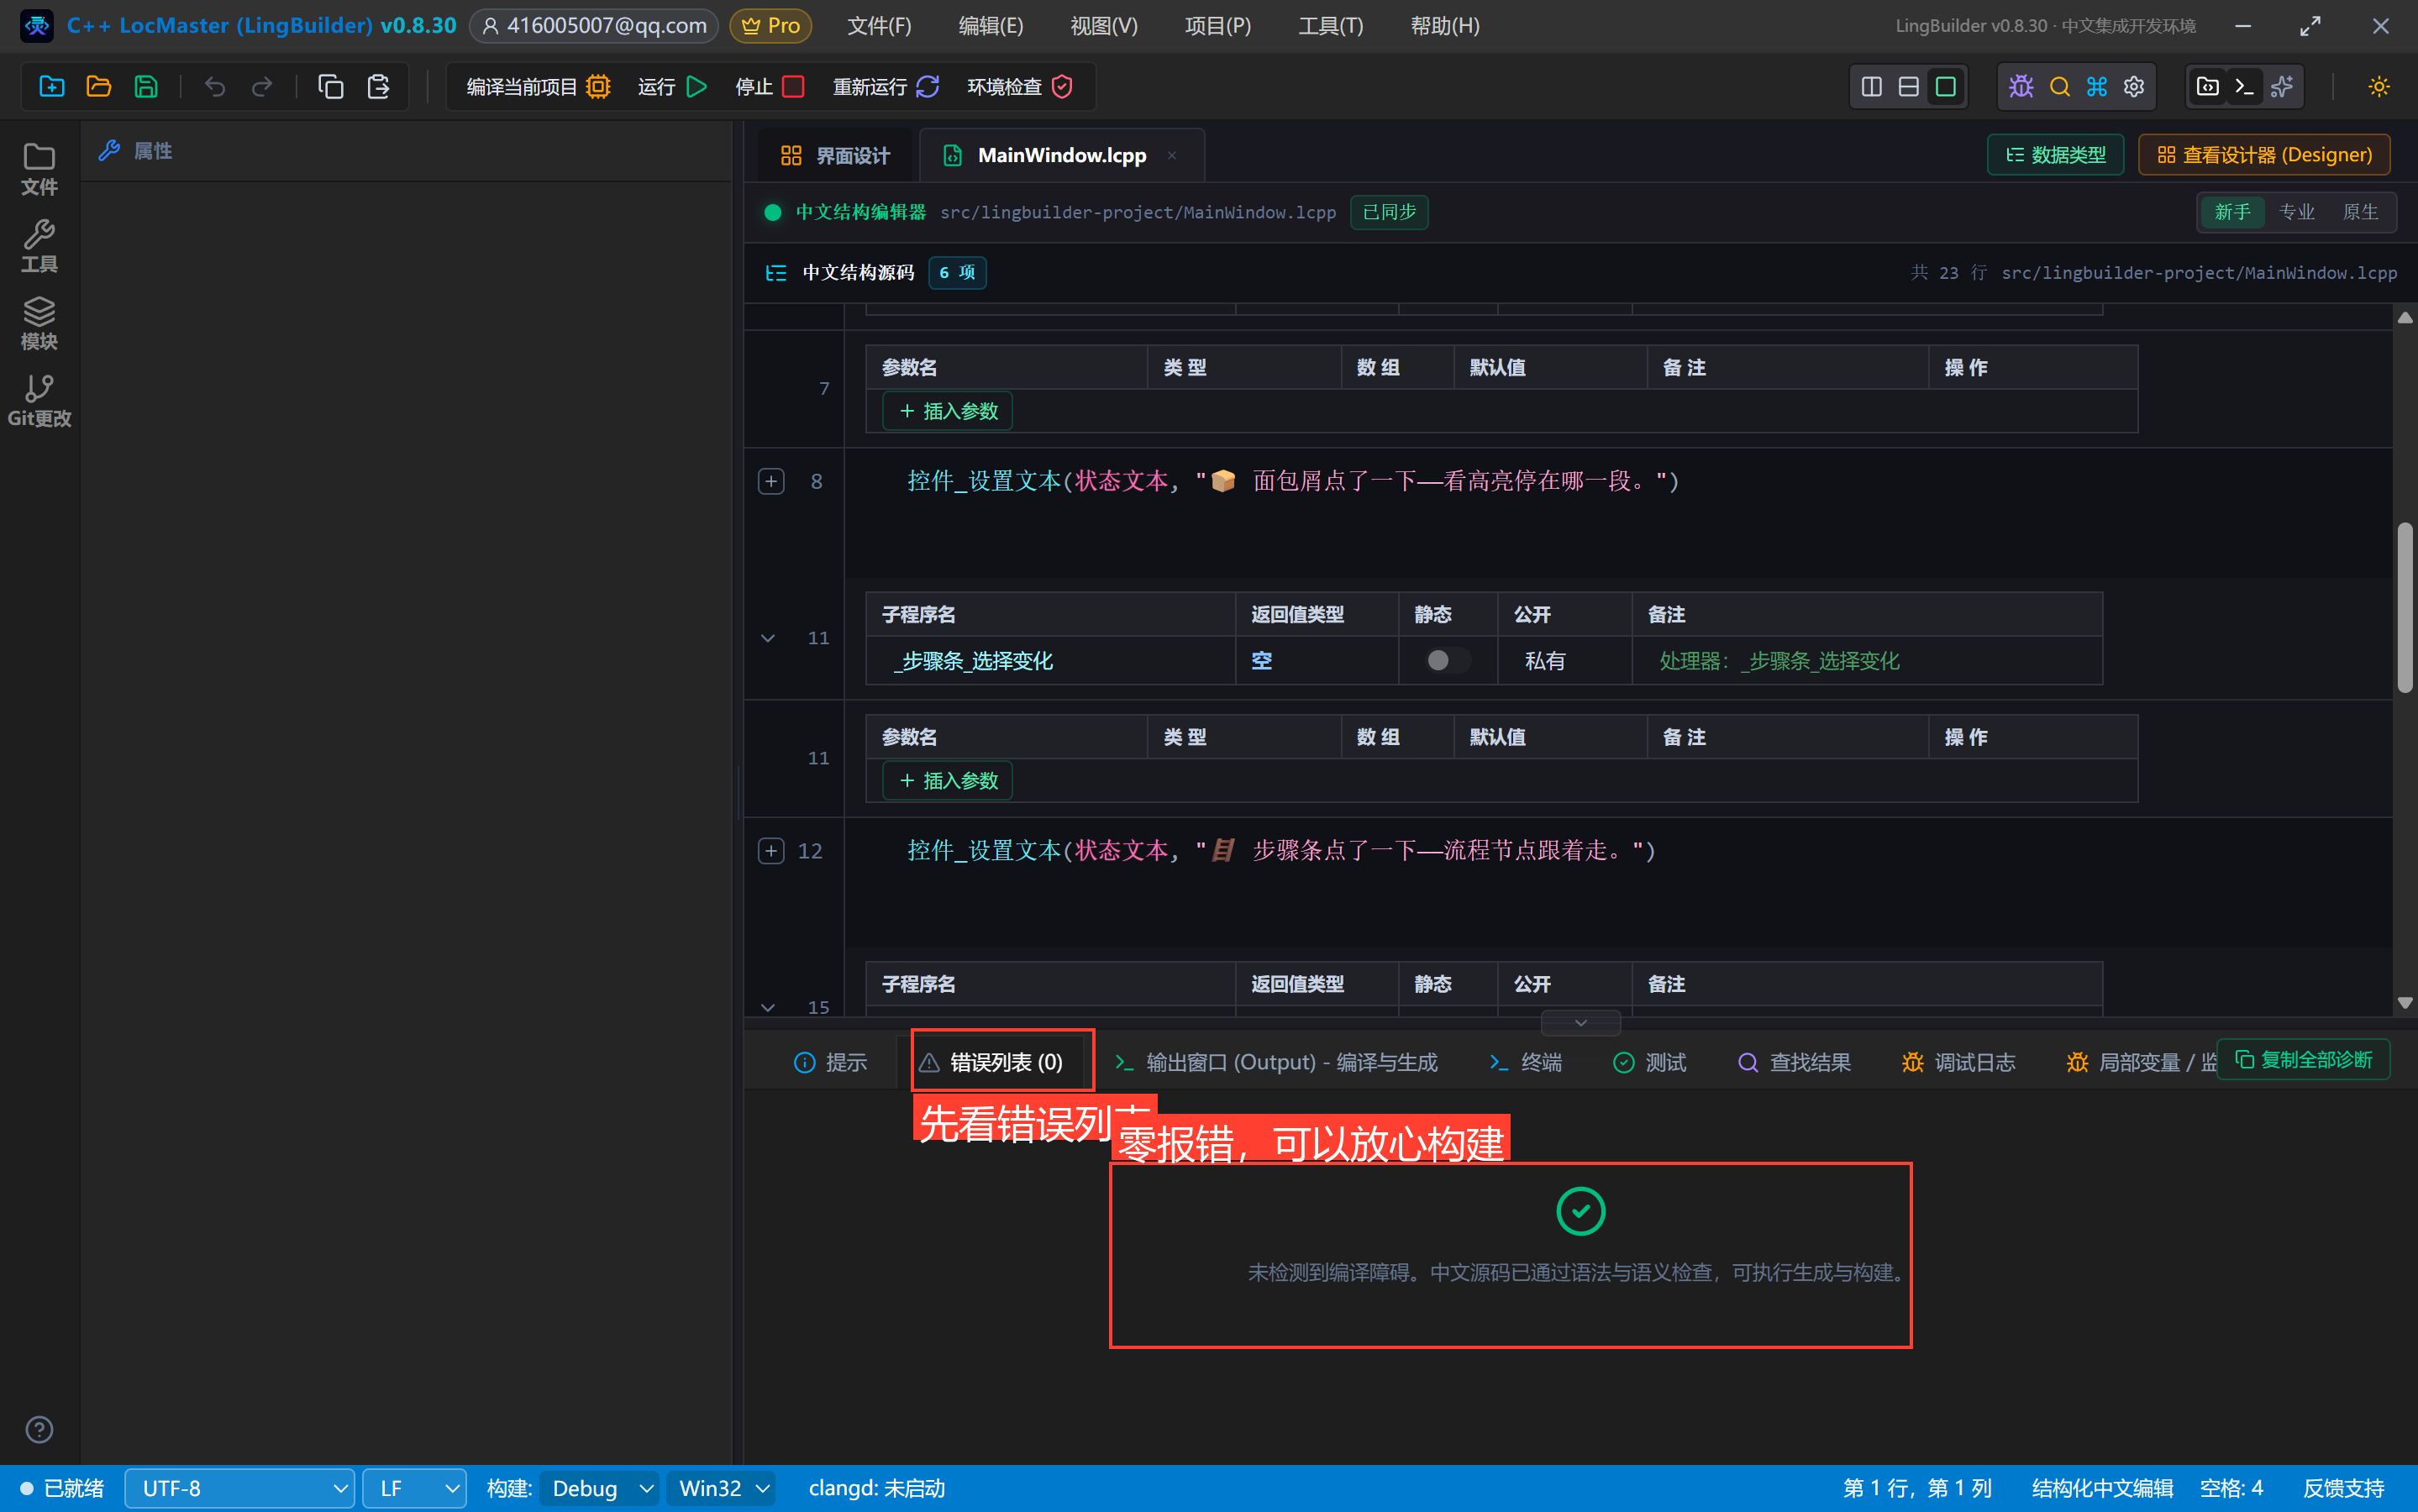
Task: Click the redo arrow icon
Action: 262,87
